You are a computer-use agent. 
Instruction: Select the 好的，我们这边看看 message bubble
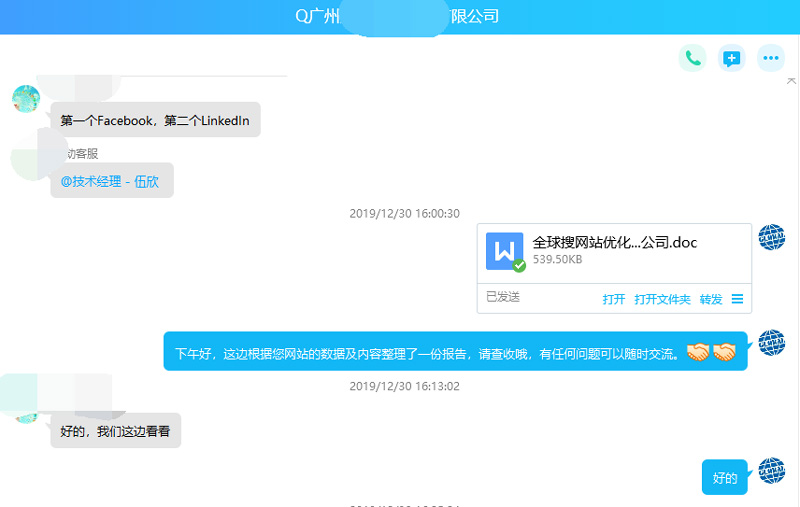tap(115, 431)
